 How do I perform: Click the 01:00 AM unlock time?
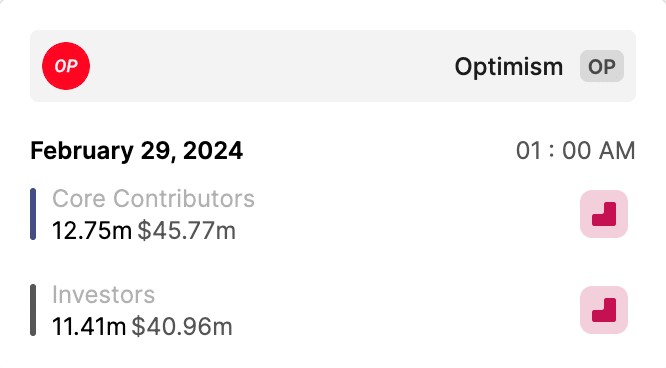click(x=576, y=151)
